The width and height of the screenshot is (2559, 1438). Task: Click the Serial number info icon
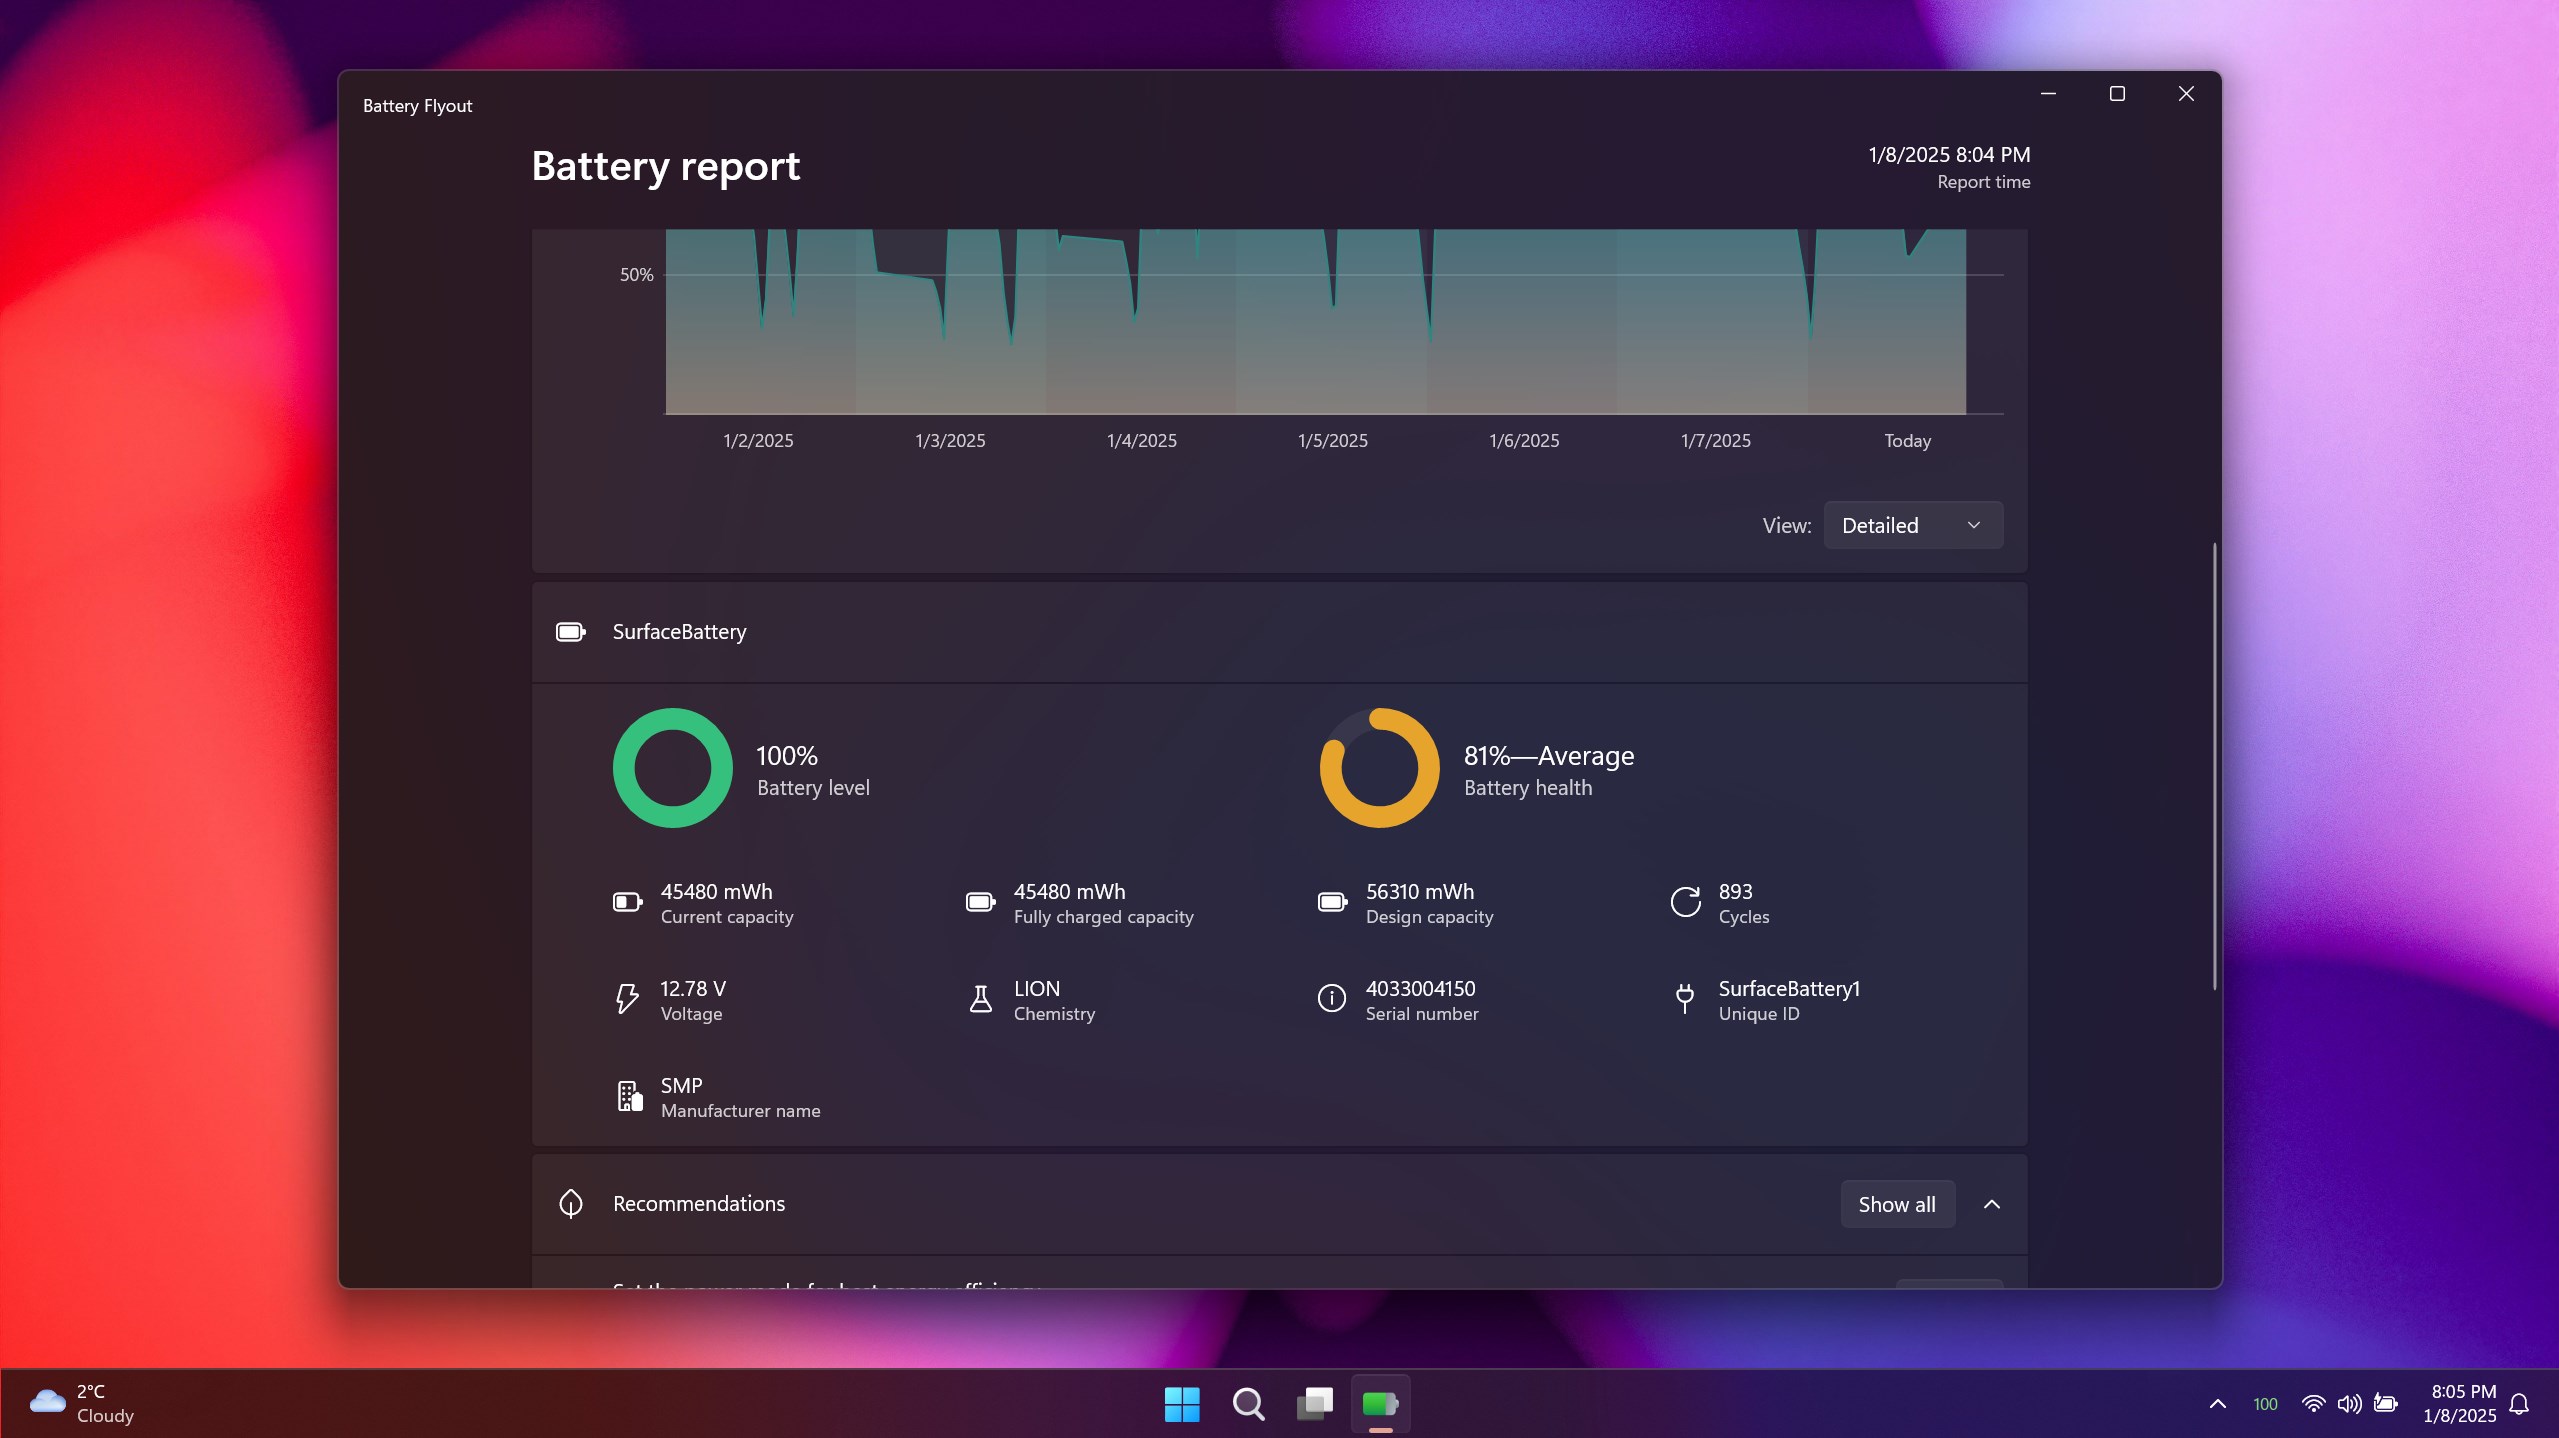1331,999
